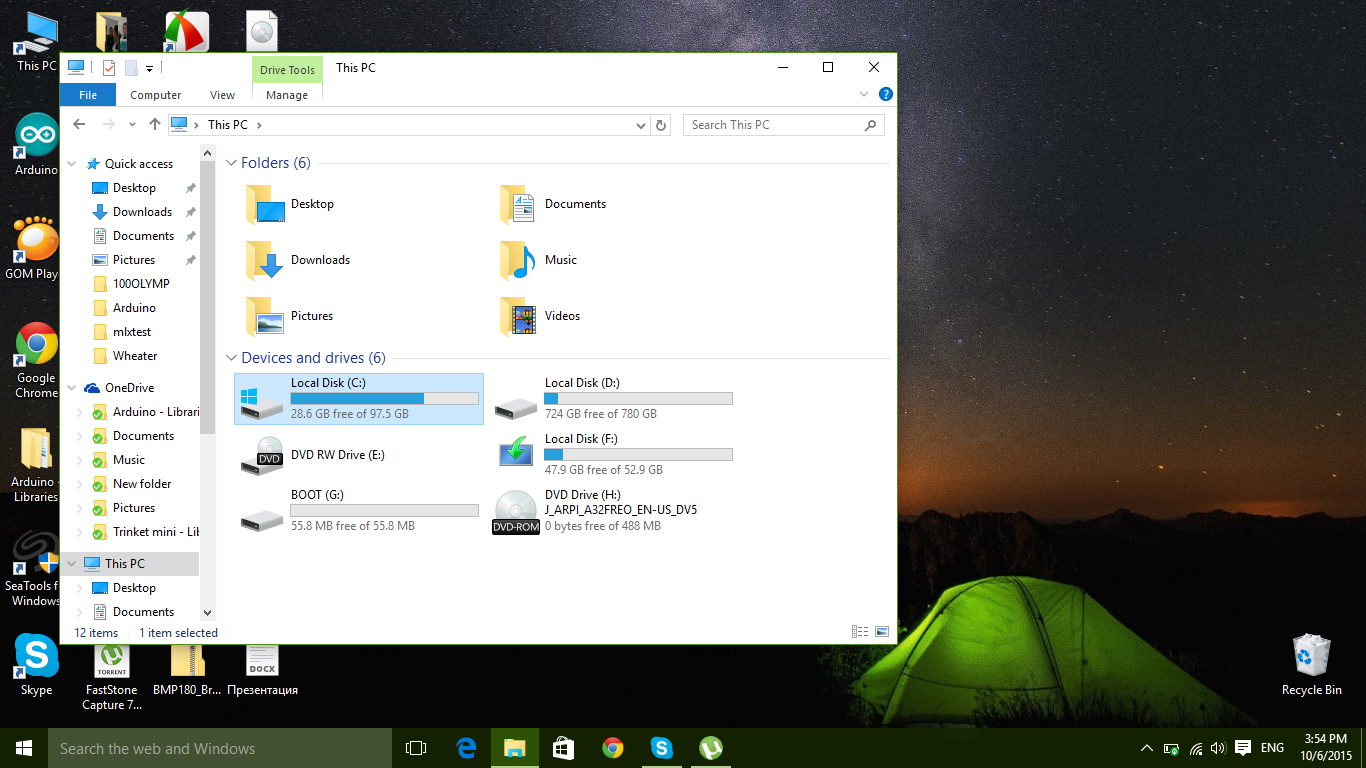The width and height of the screenshot is (1366, 768).
Task: Open the Manage ribbon tab
Action: 287,95
